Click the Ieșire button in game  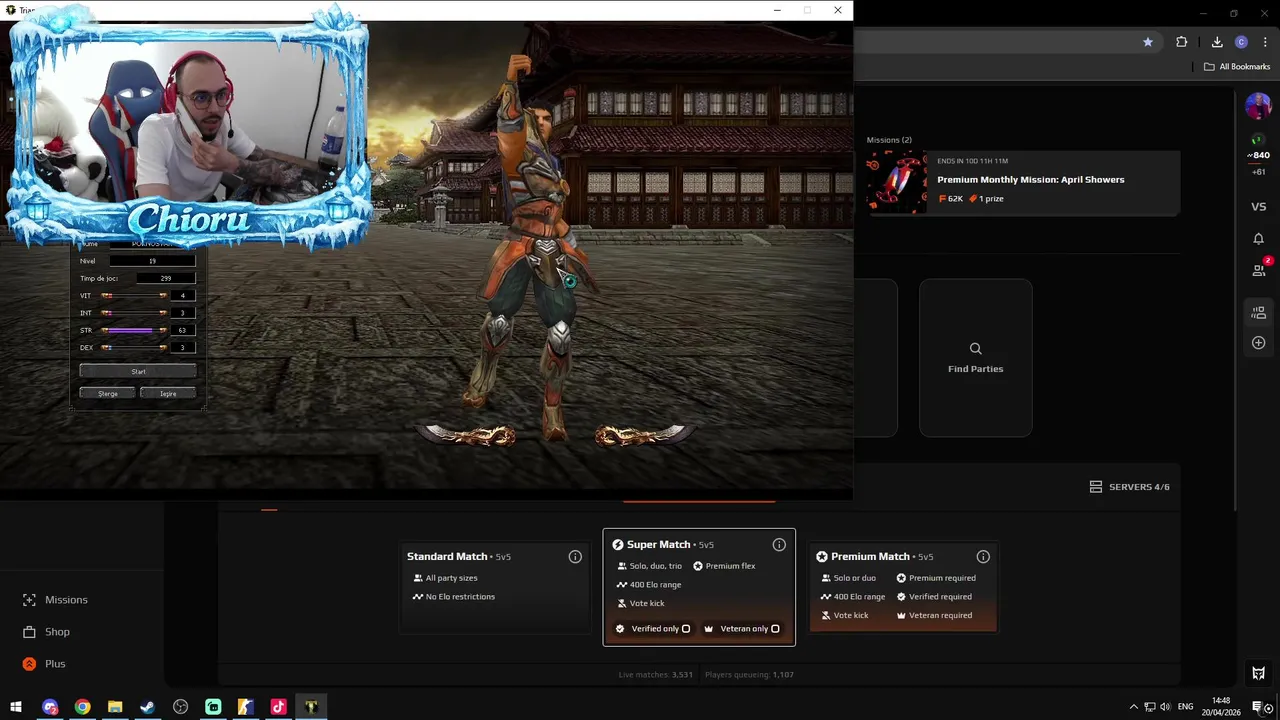(168, 393)
